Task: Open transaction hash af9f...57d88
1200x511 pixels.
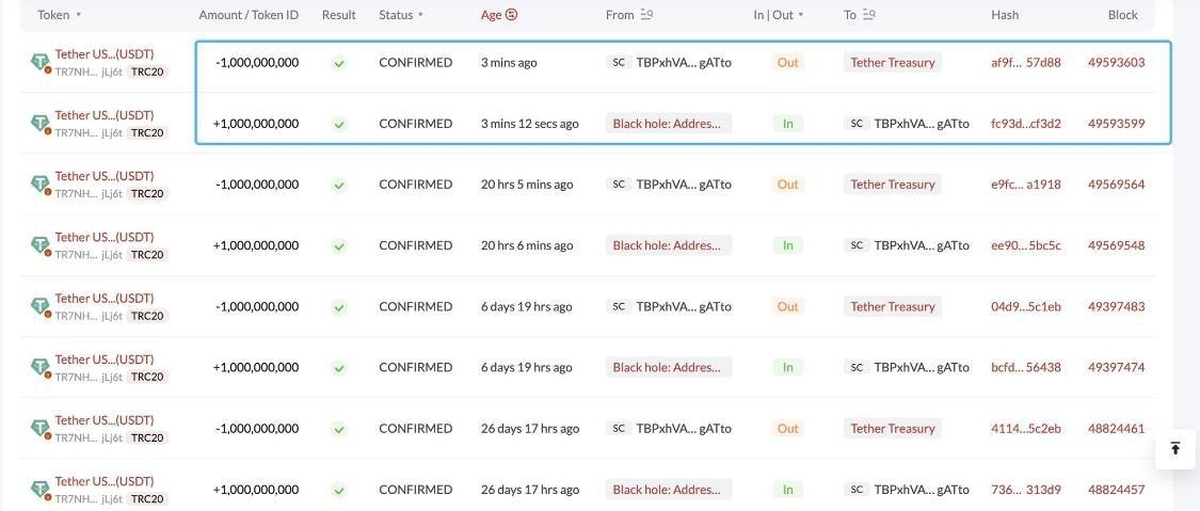Action: tap(1026, 62)
